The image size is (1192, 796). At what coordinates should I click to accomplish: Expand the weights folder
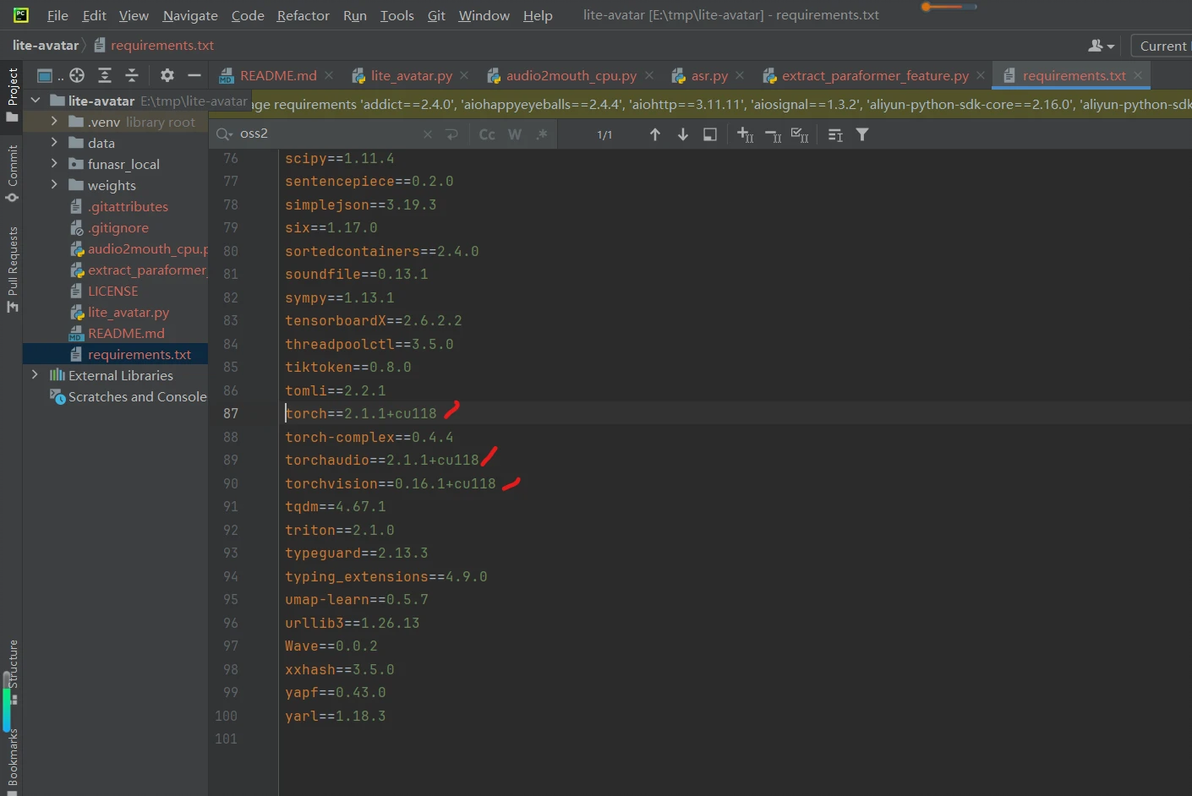[x=54, y=185]
